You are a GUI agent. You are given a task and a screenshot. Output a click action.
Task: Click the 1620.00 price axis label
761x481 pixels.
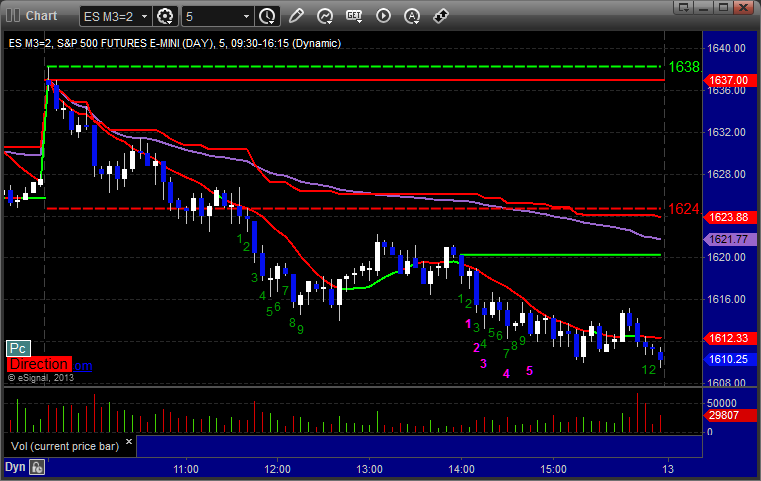[727, 257]
